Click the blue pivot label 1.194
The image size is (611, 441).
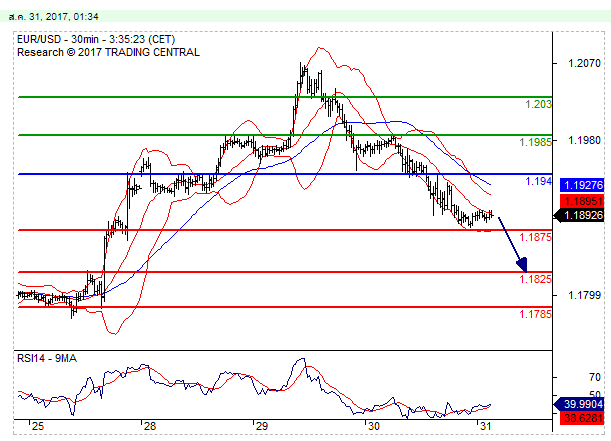[x=538, y=181]
